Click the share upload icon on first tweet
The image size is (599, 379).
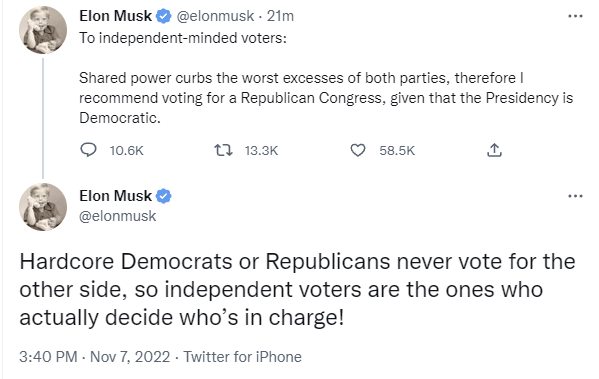click(x=494, y=150)
